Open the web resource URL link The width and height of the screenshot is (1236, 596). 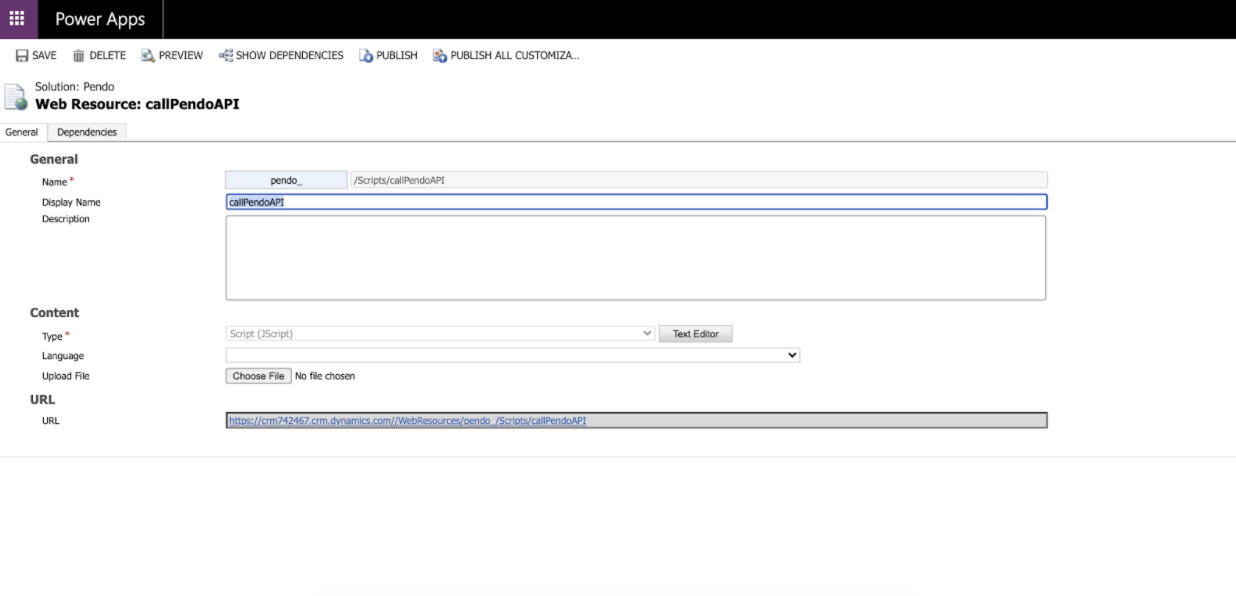[407, 421]
